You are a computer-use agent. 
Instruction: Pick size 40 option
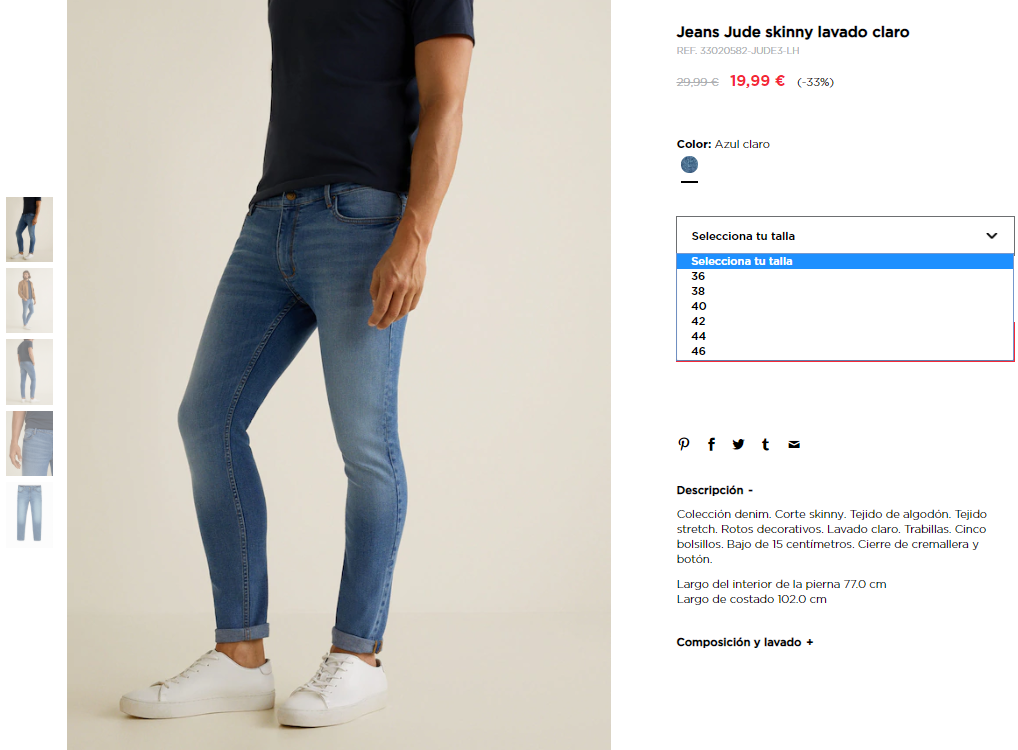click(x=845, y=306)
